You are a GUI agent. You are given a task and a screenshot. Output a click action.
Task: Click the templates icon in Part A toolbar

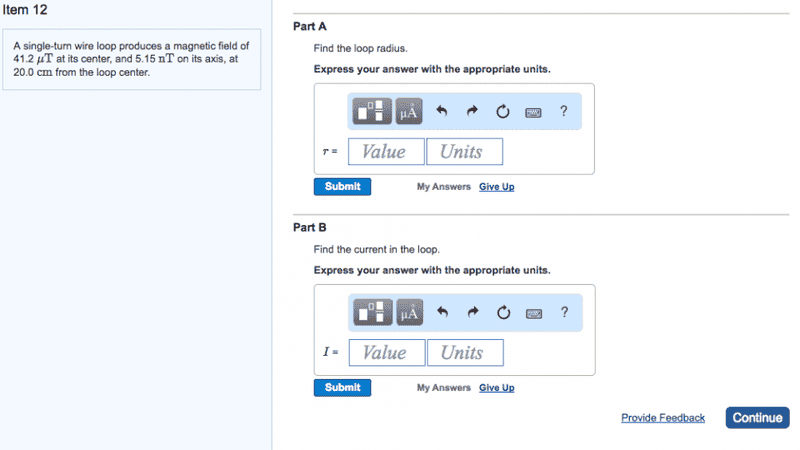pos(374,112)
